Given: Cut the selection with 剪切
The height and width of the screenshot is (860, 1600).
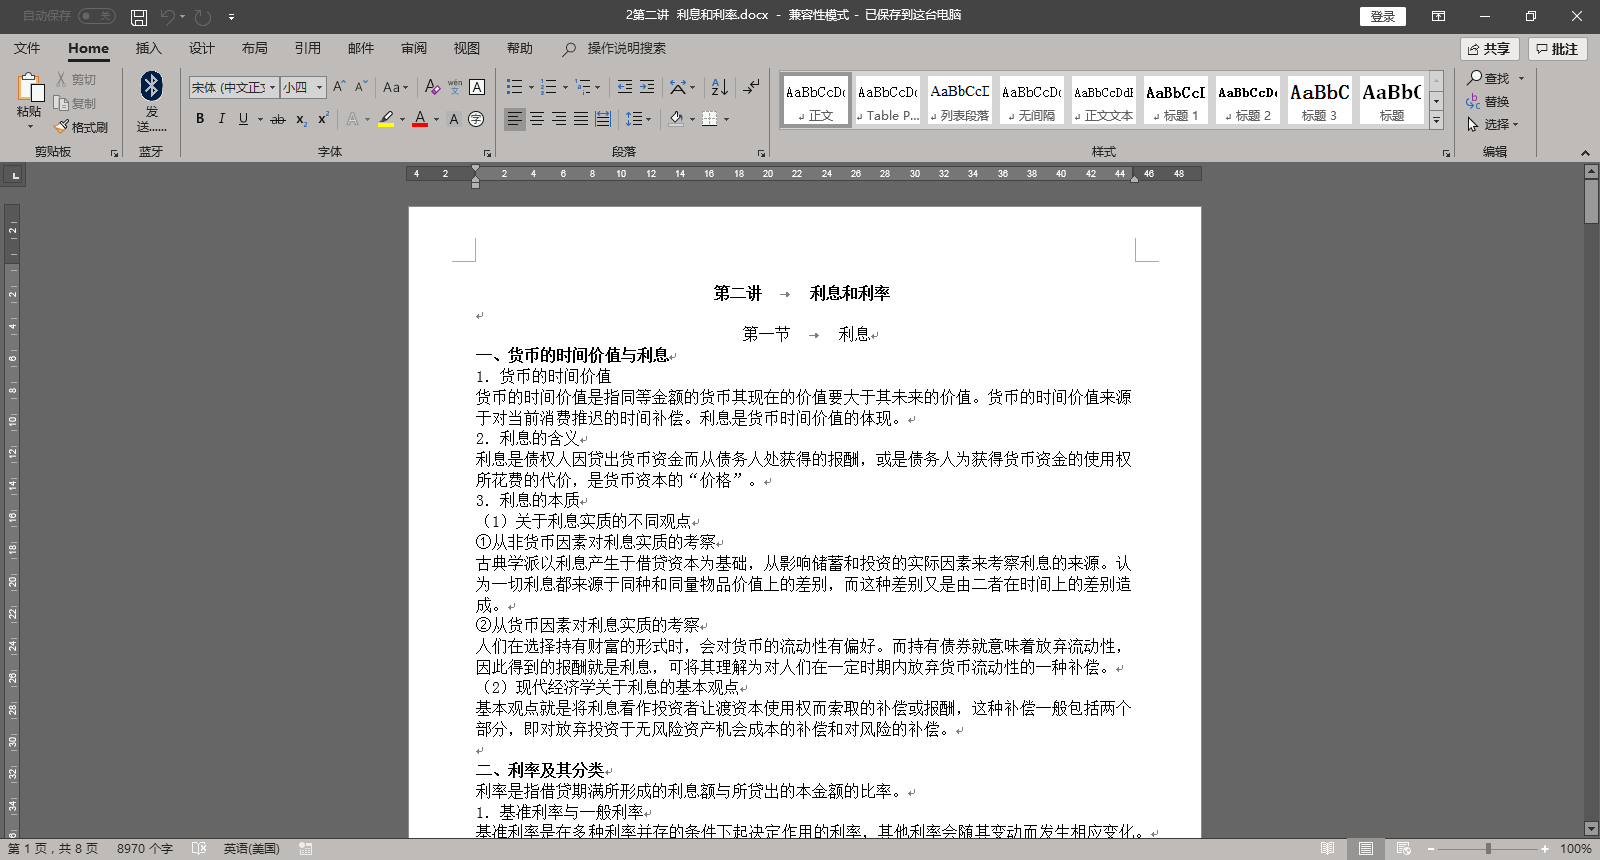Looking at the screenshot, I should point(76,79).
